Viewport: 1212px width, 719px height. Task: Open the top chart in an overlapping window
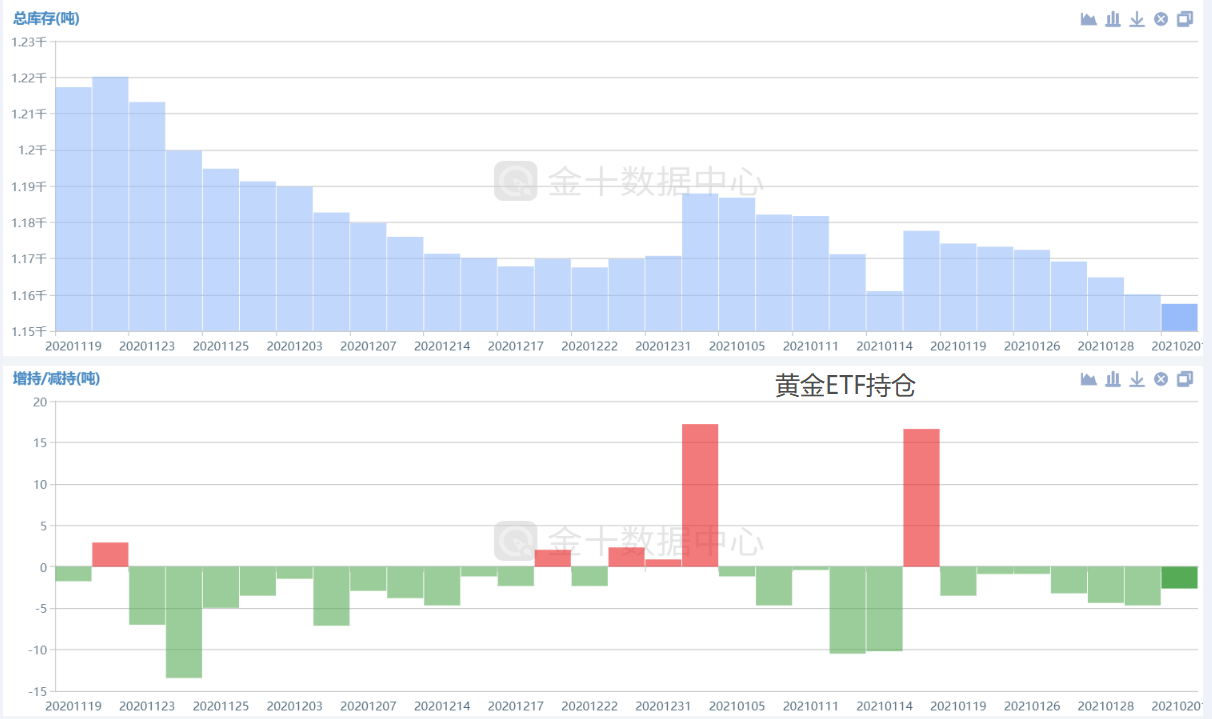pyautogui.click(x=1185, y=19)
